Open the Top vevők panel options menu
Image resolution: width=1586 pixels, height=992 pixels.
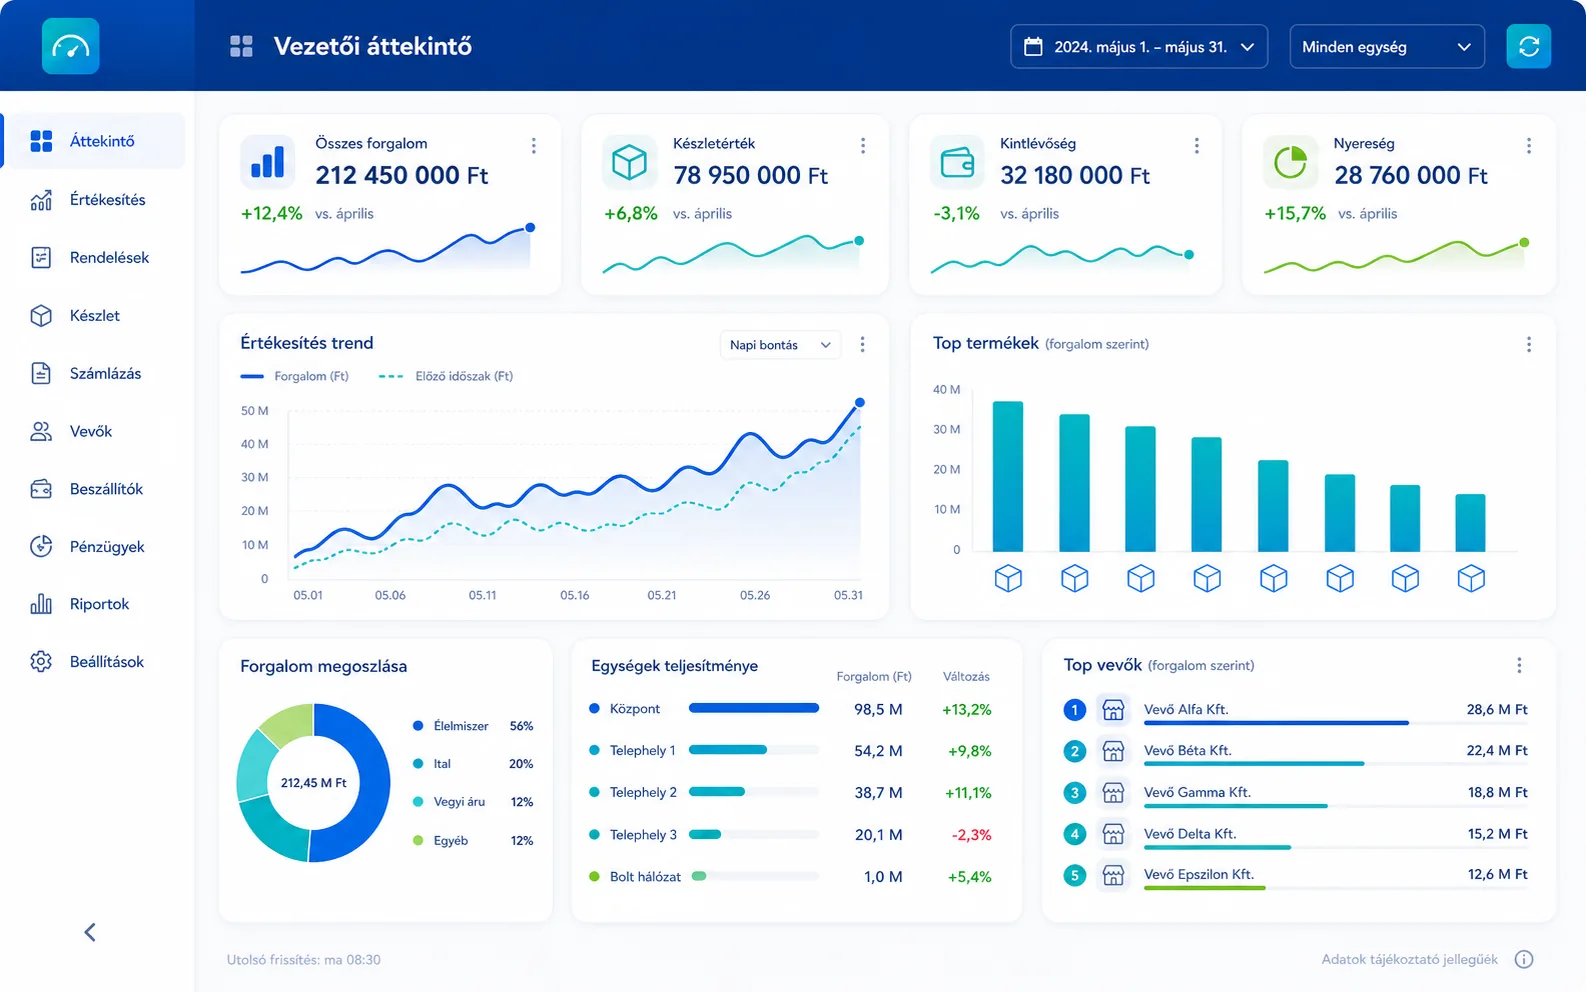(x=1519, y=665)
